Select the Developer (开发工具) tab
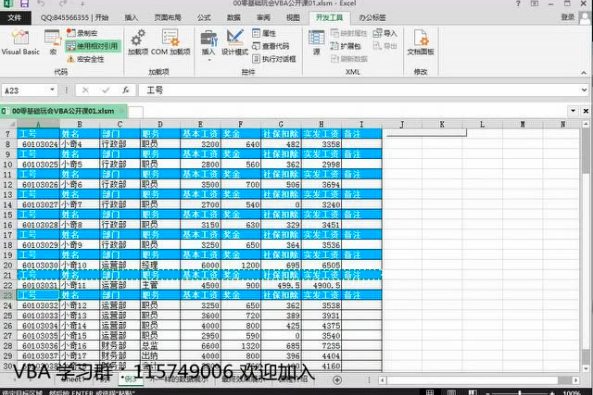 coord(329,17)
